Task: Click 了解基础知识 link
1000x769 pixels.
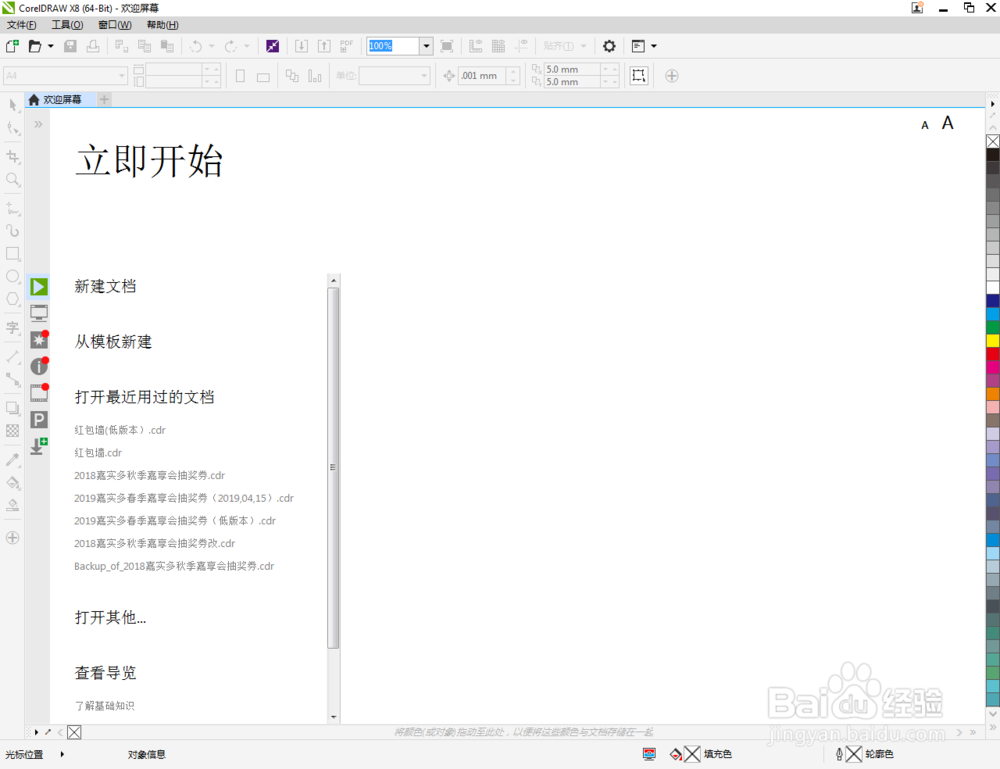Action: point(105,706)
